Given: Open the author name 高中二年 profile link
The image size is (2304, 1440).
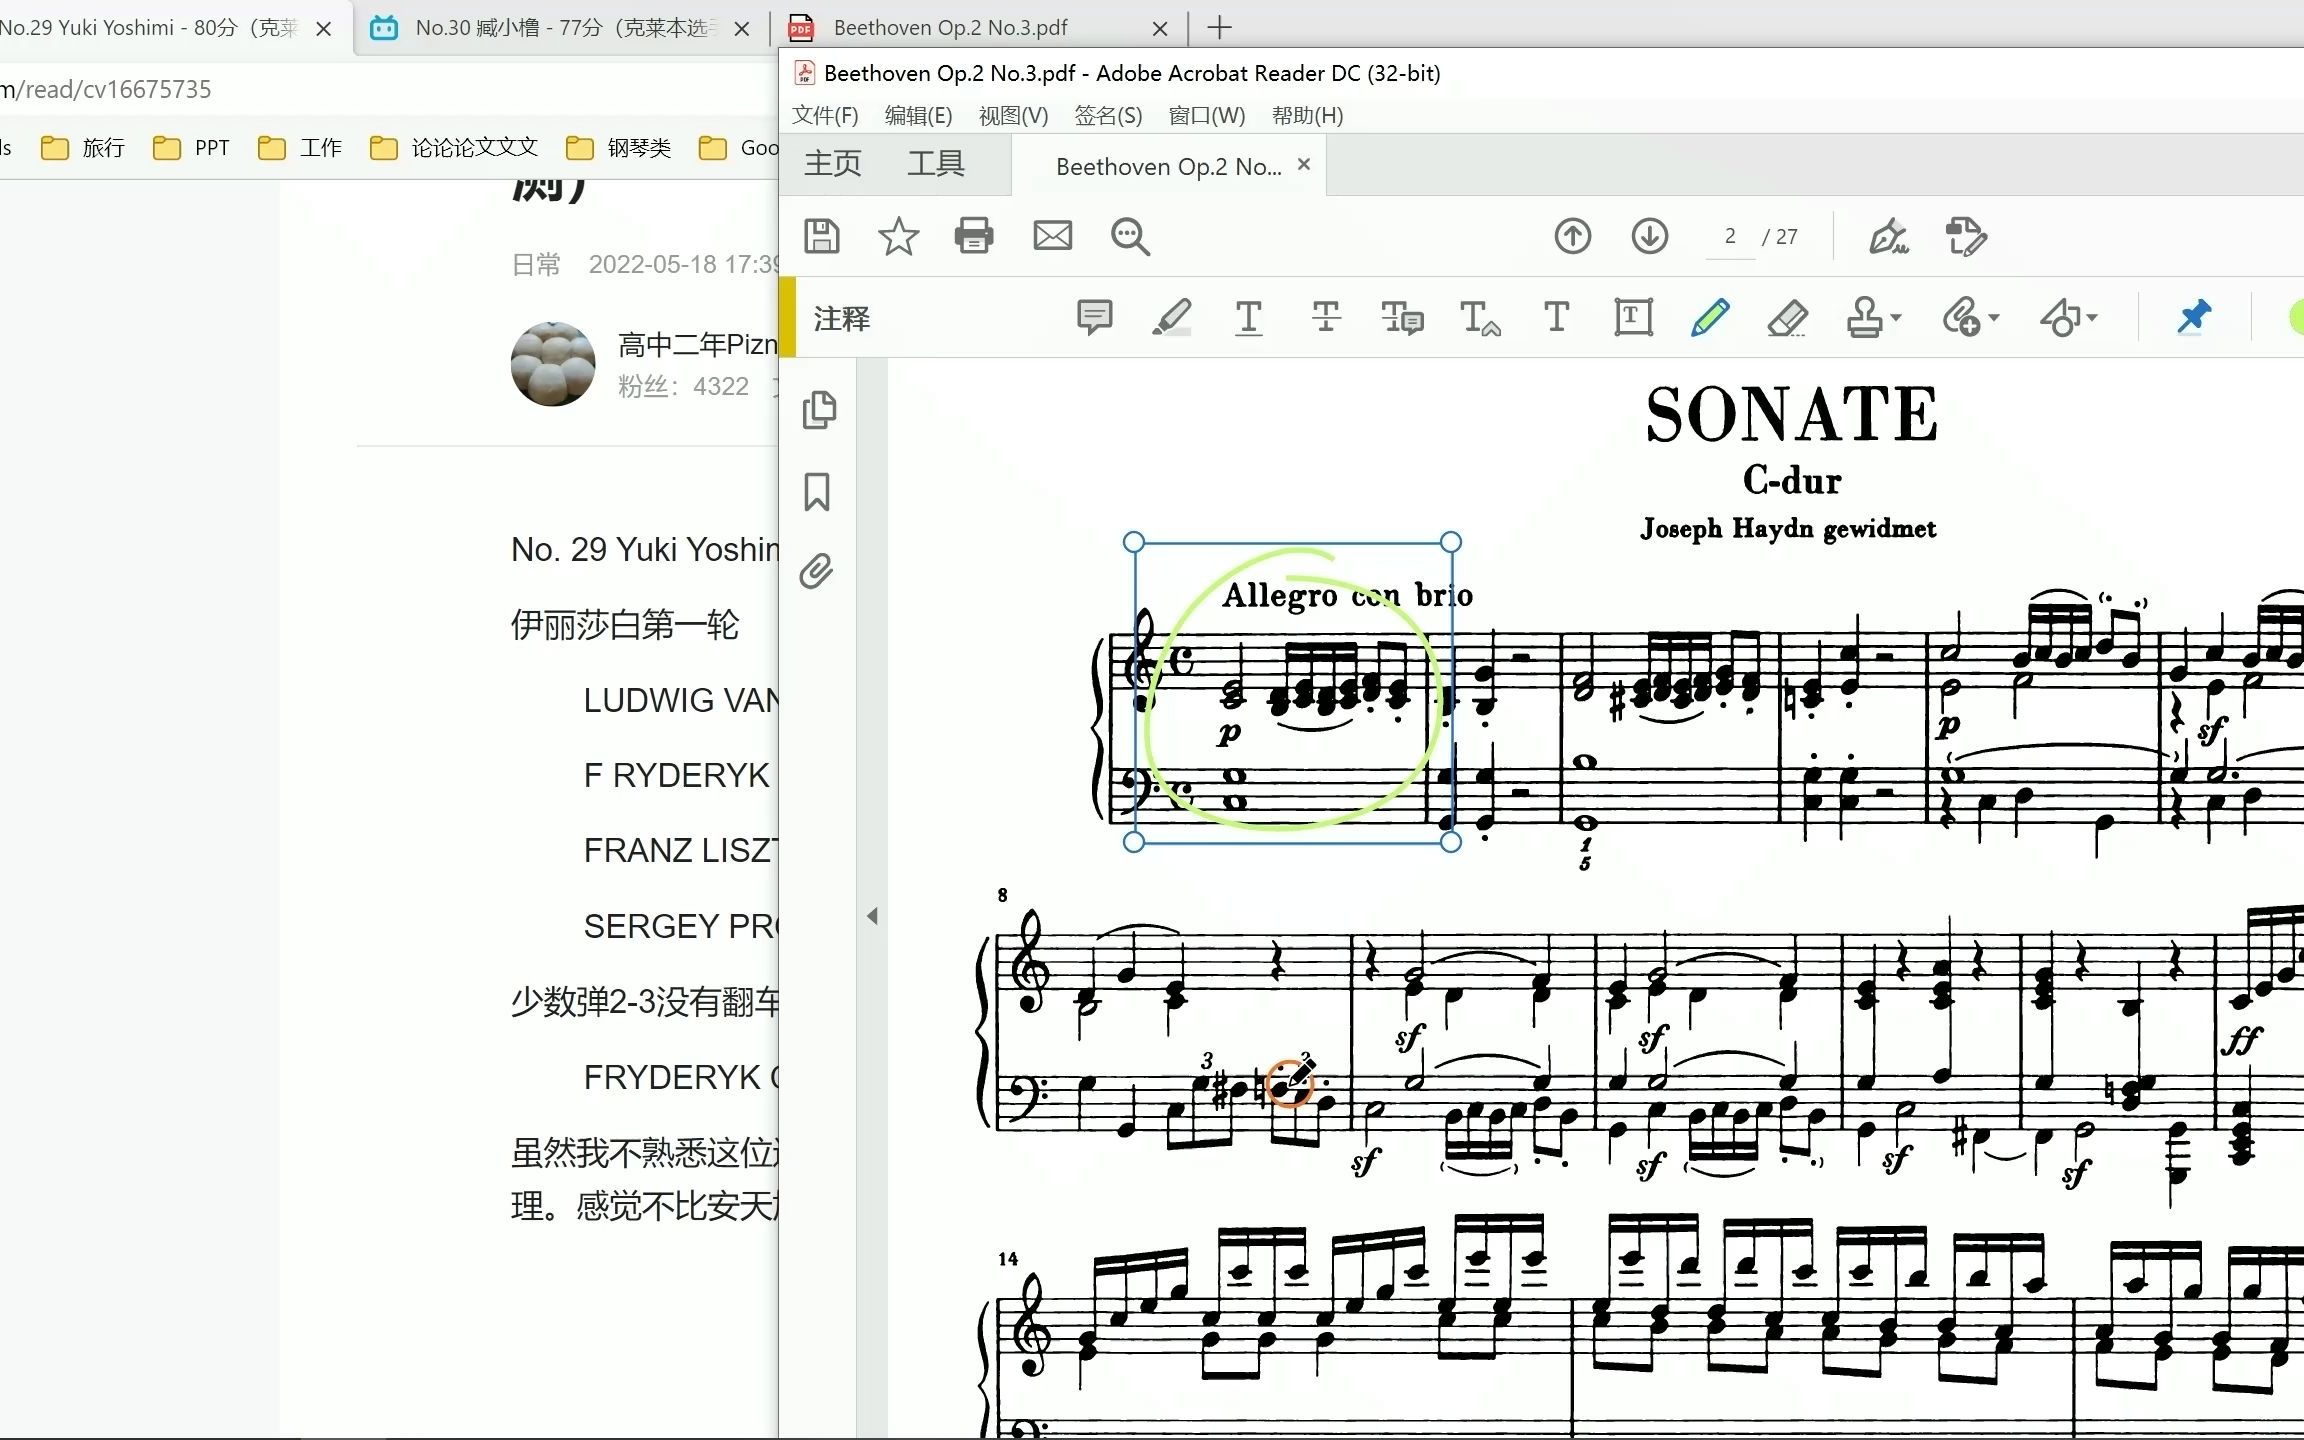Looking at the screenshot, I should click(x=698, y=345).
